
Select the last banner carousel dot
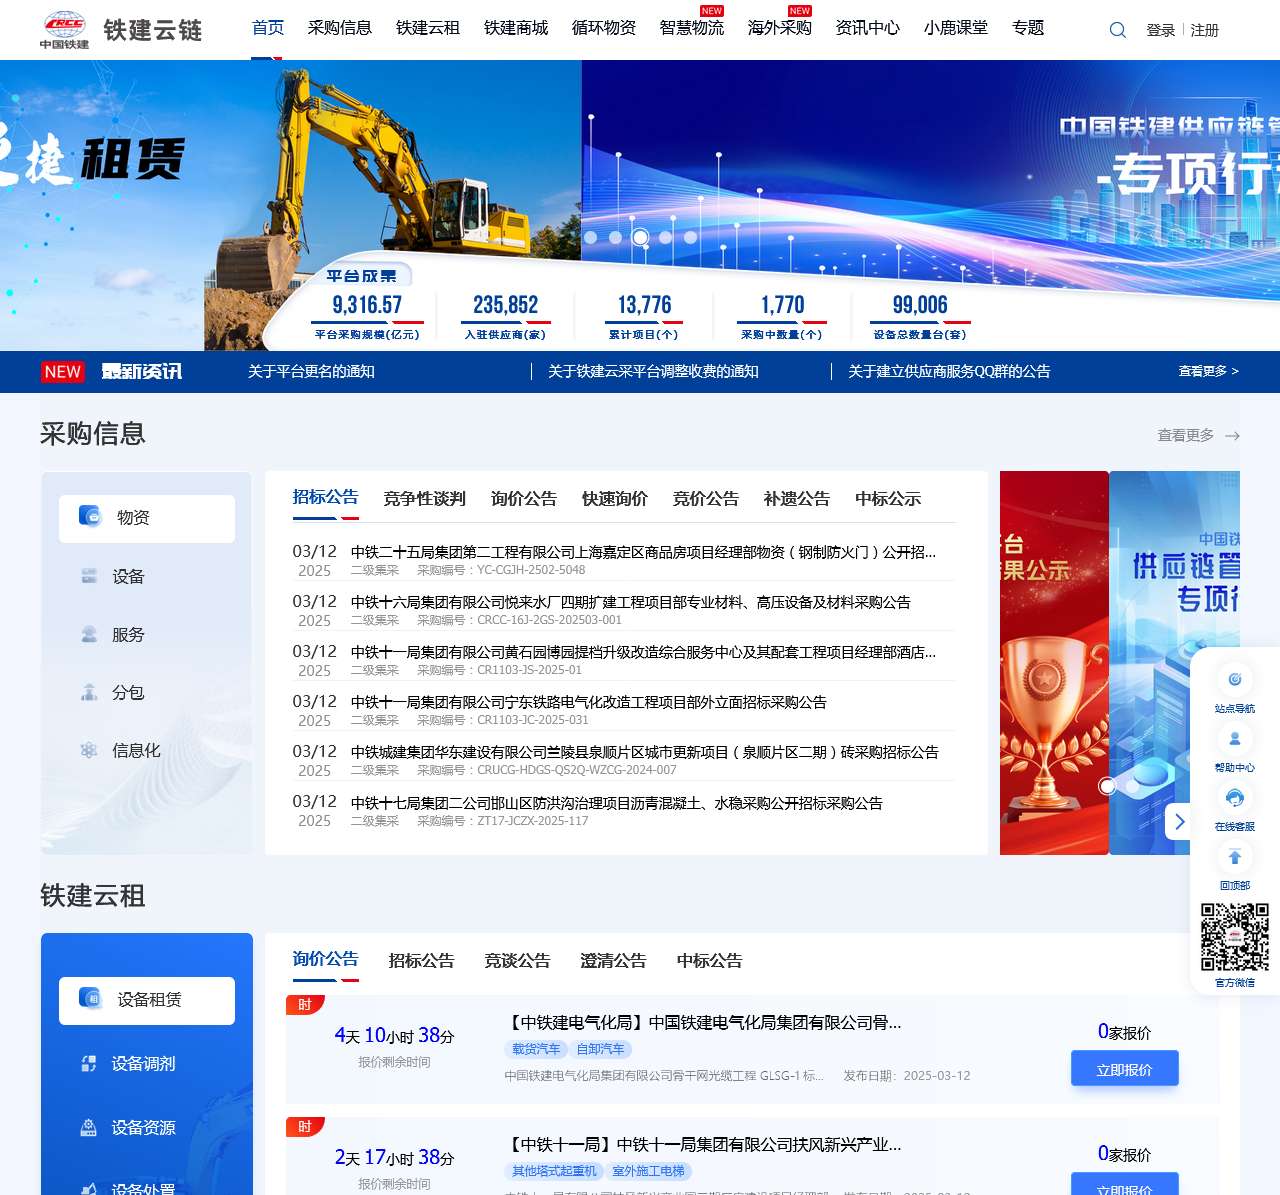(x=691, y=238)
